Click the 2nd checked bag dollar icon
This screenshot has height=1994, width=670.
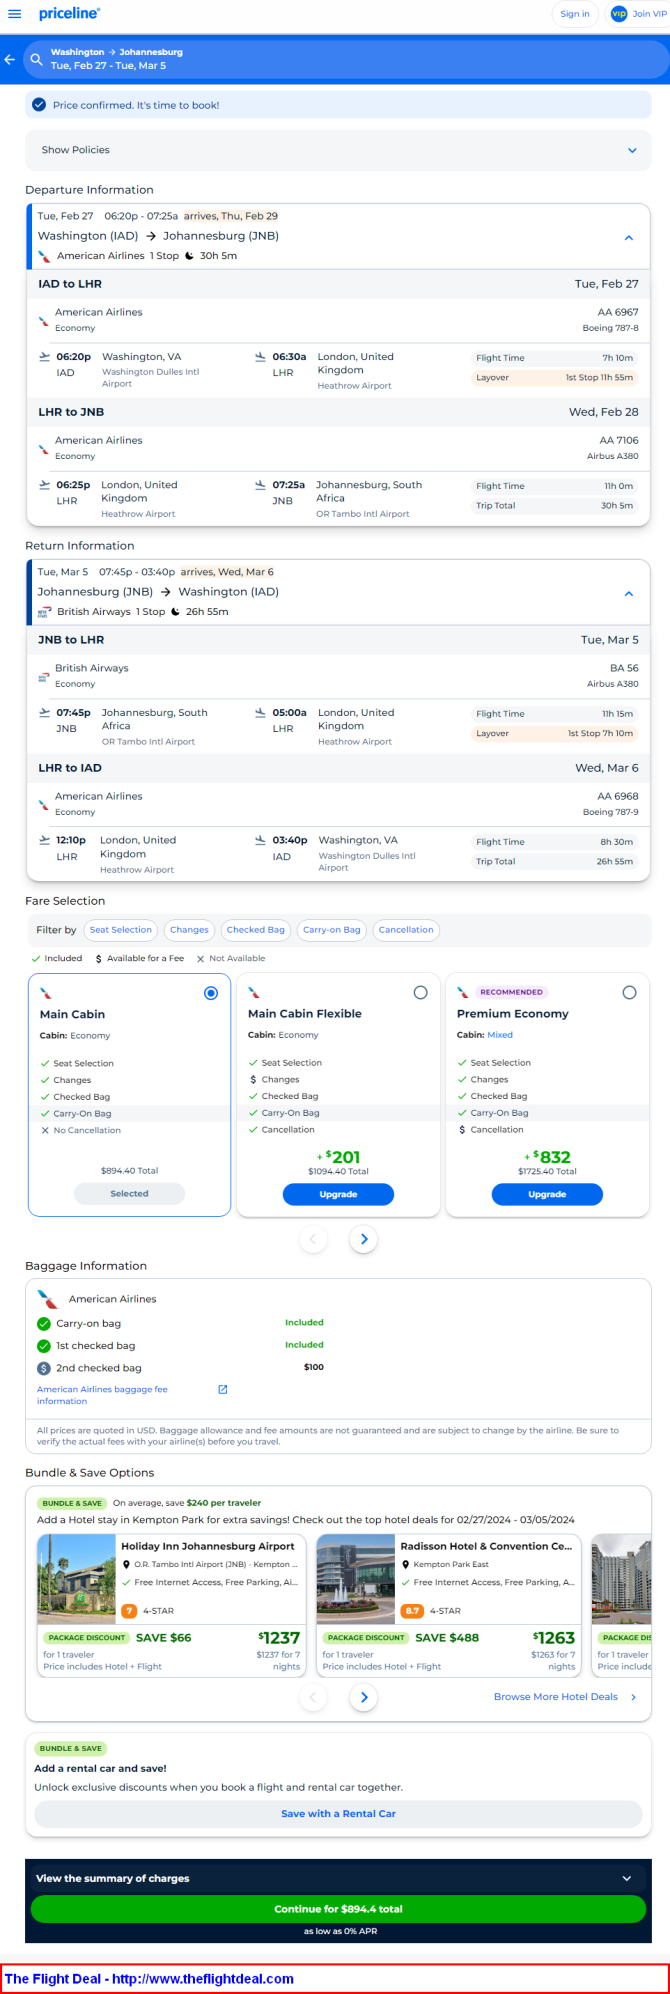[44, 1368]
